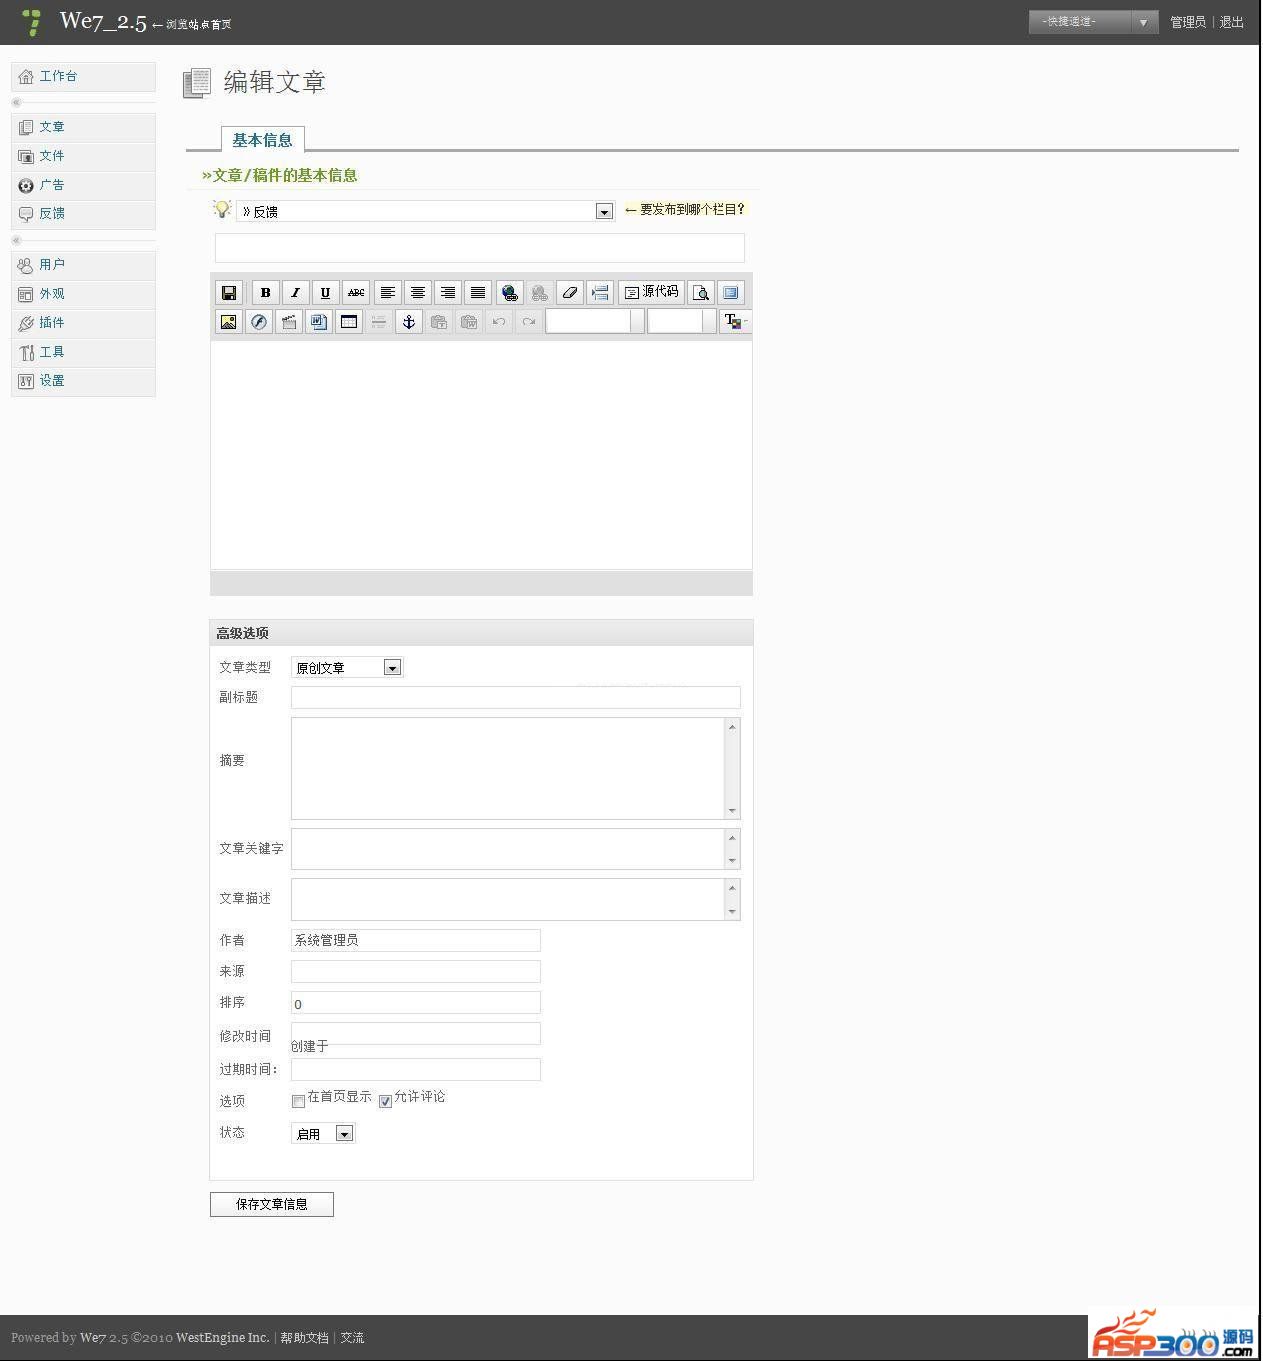Open 插件 in the sidebar
Image resolution: width=1263 pixels, height=1361 pixels.
click(83, 323)
